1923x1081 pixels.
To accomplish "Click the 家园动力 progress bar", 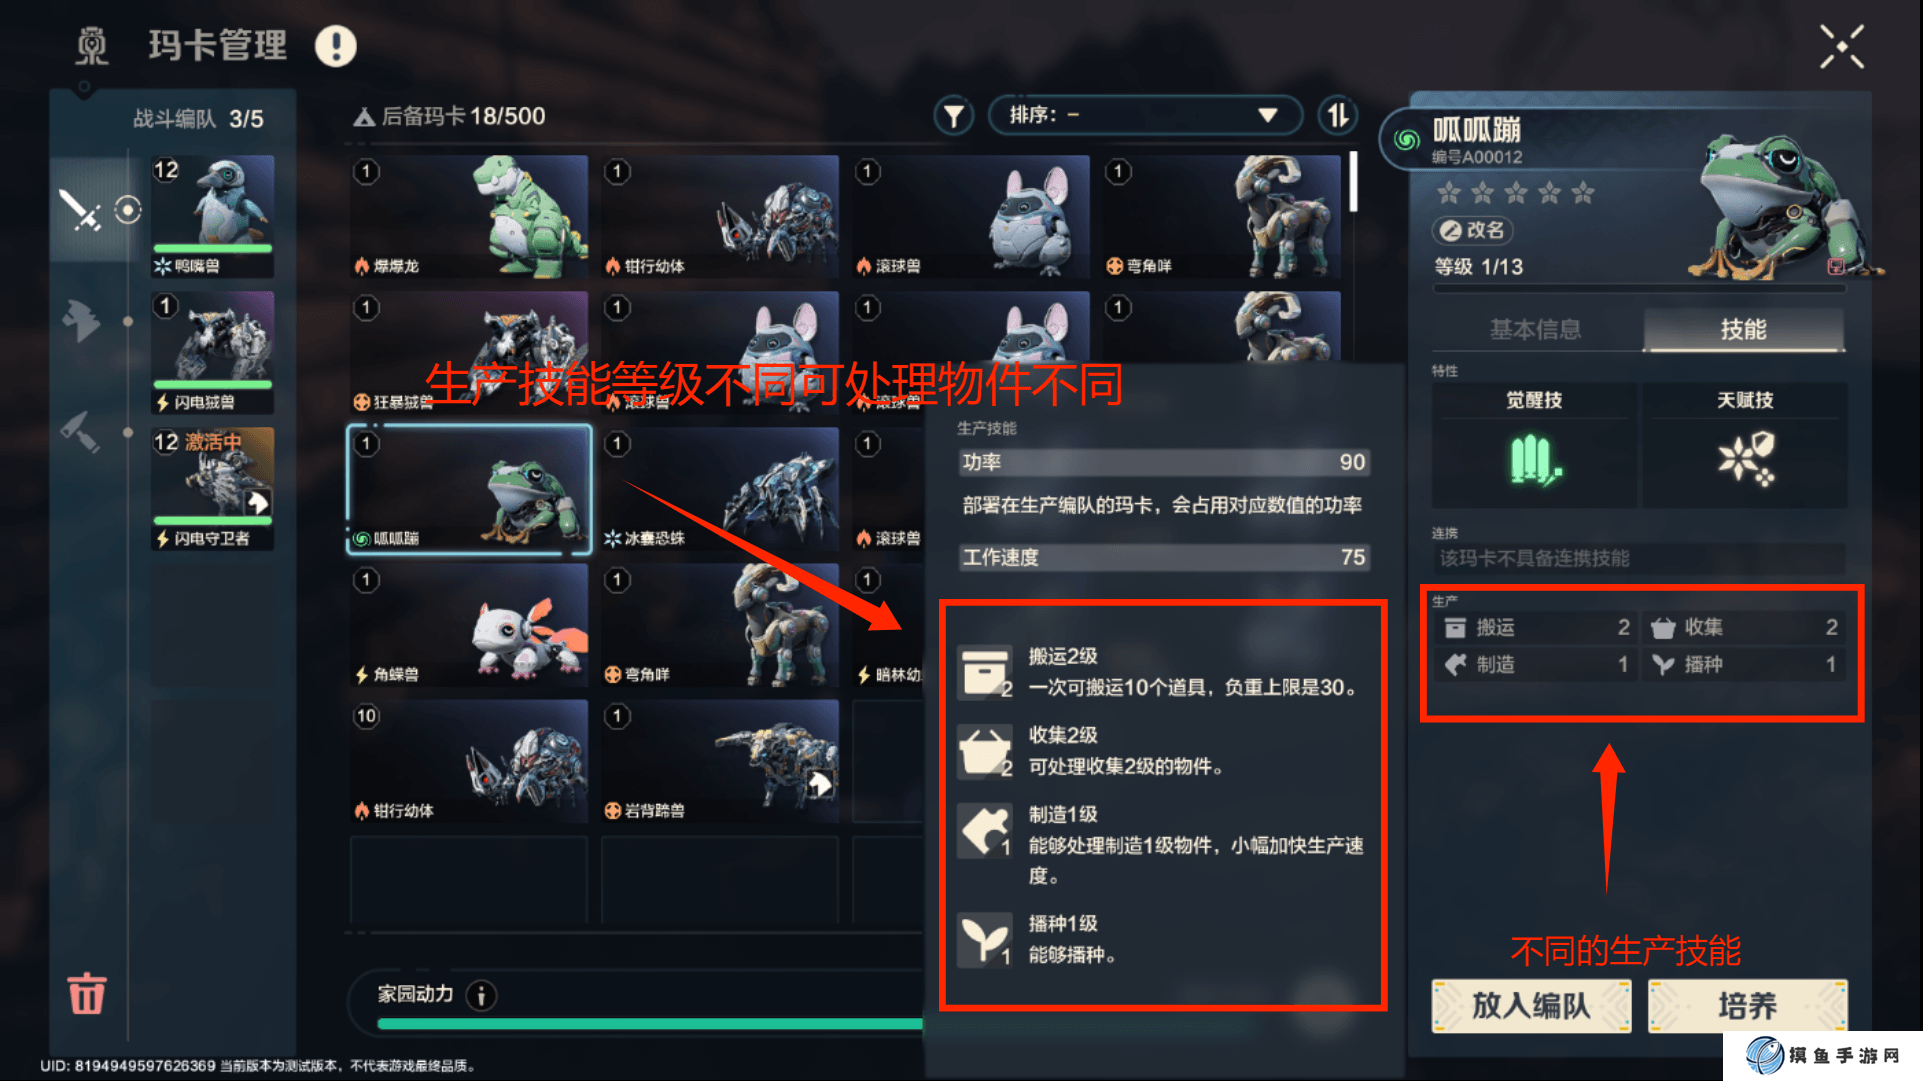I will 650,1023.
